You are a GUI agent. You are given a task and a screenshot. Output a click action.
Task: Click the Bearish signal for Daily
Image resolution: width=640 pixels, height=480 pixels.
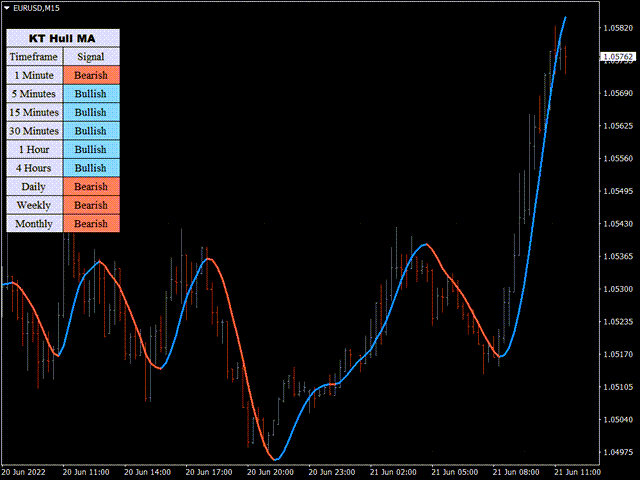[91, 187]
